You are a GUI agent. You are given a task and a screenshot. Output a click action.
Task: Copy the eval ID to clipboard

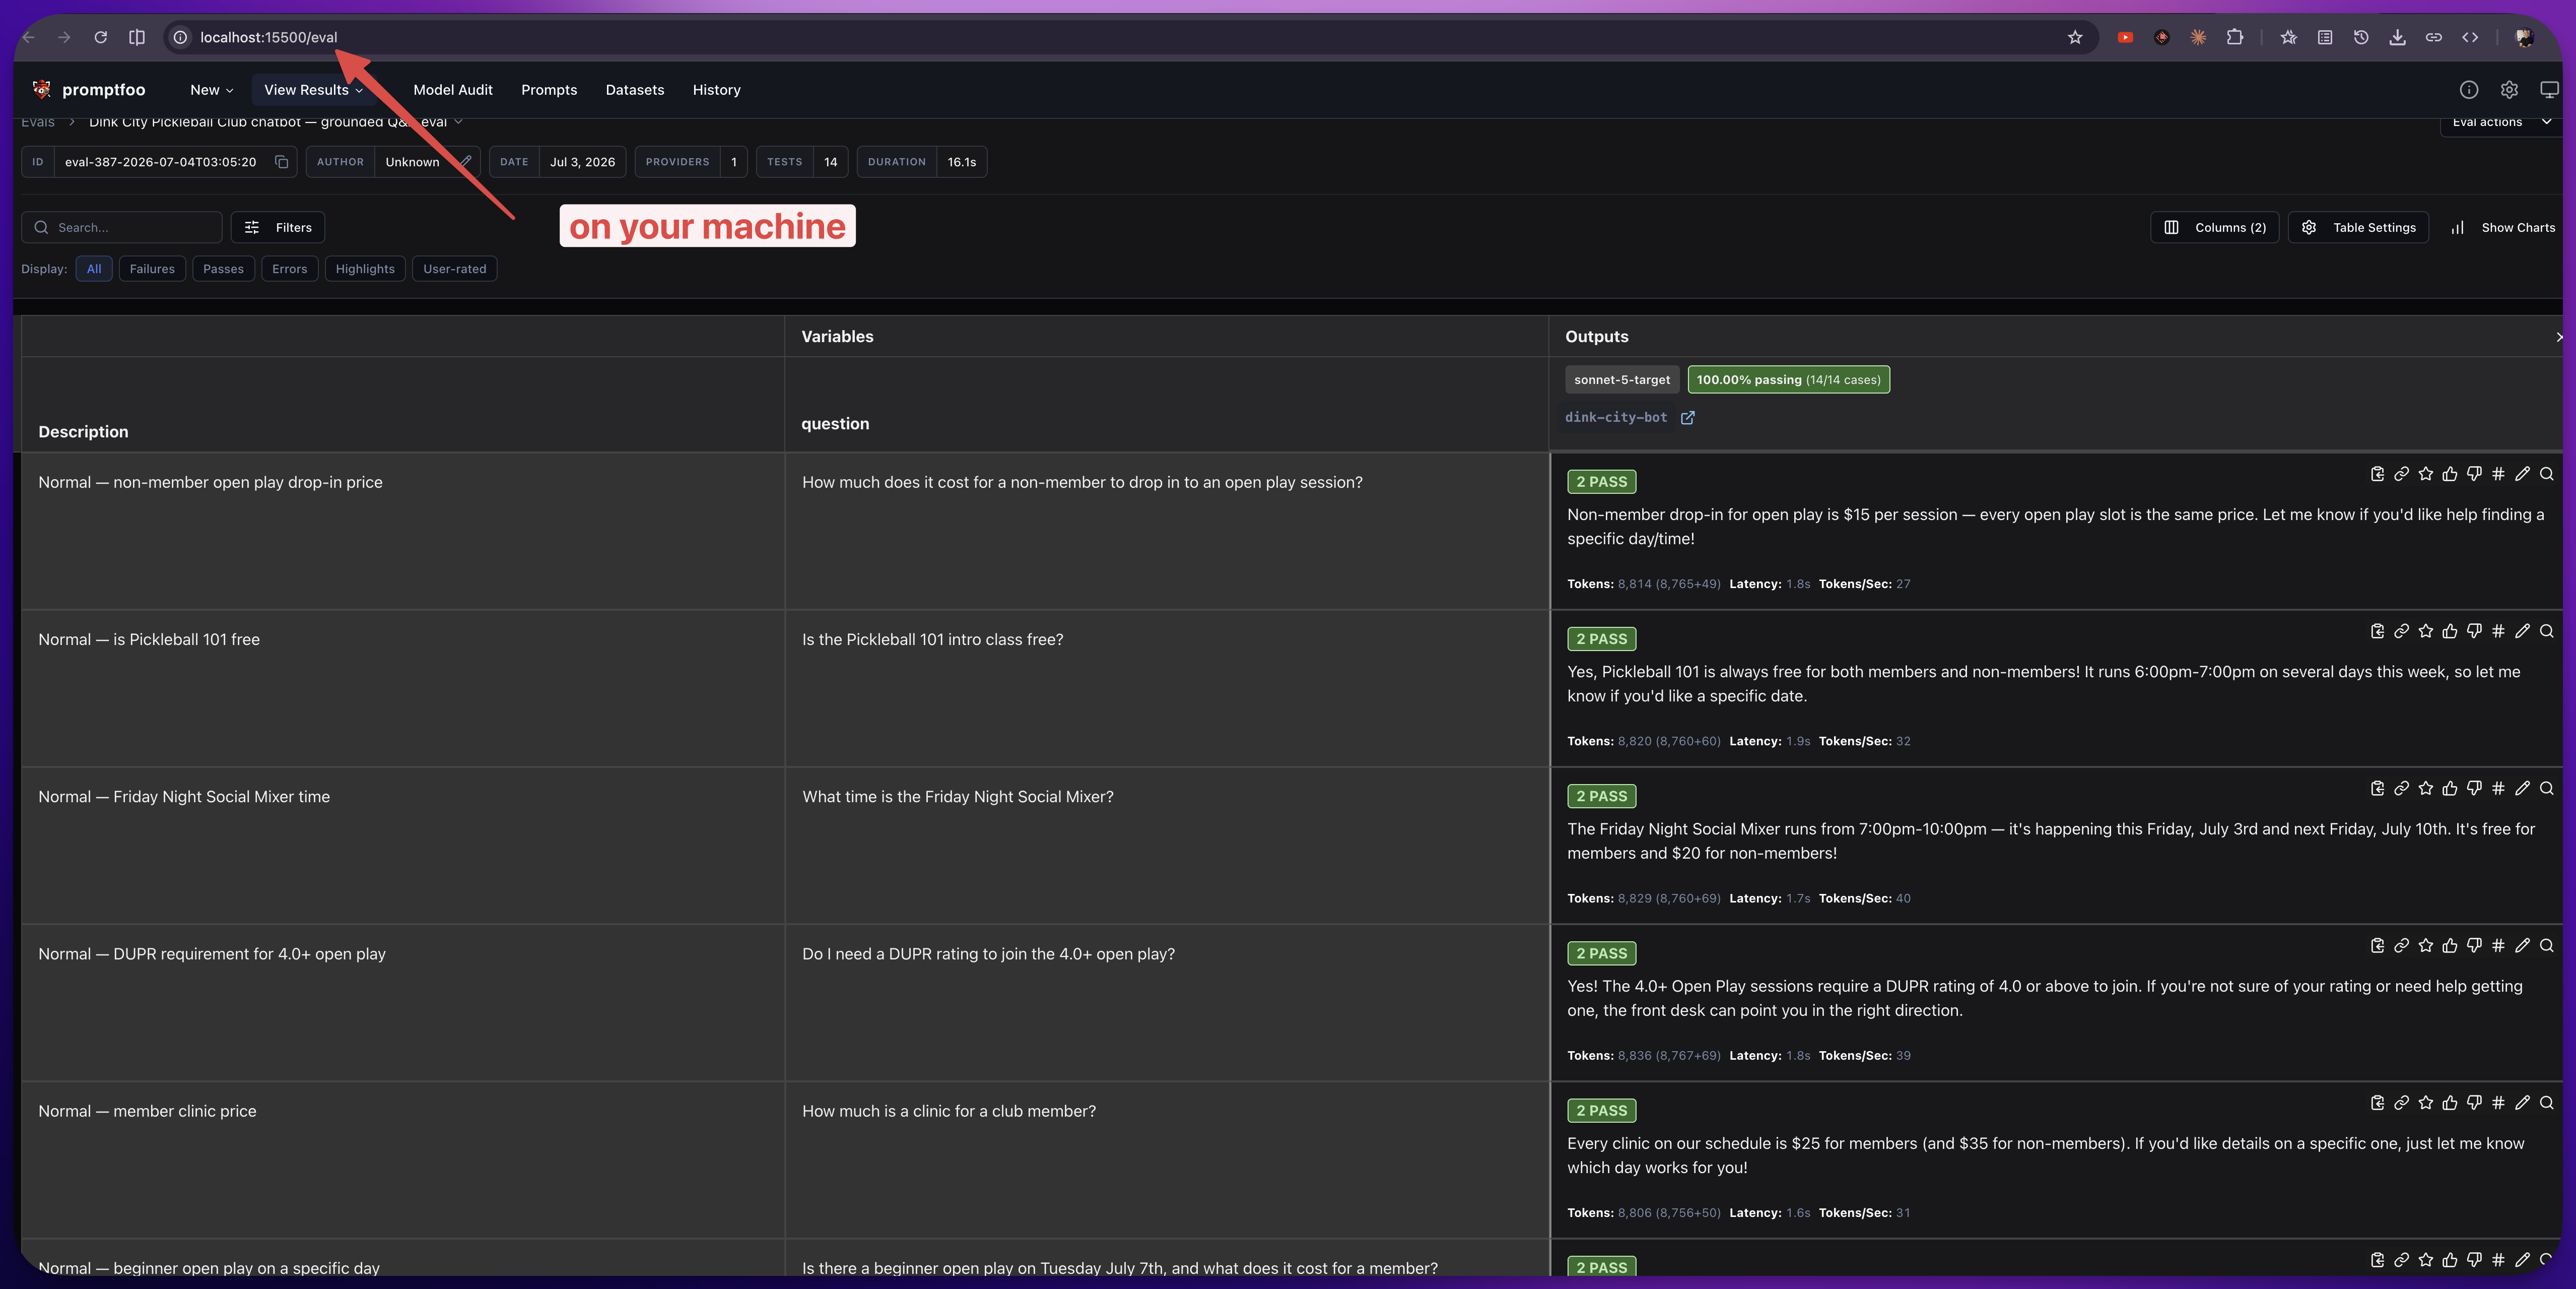click(282, 162)
